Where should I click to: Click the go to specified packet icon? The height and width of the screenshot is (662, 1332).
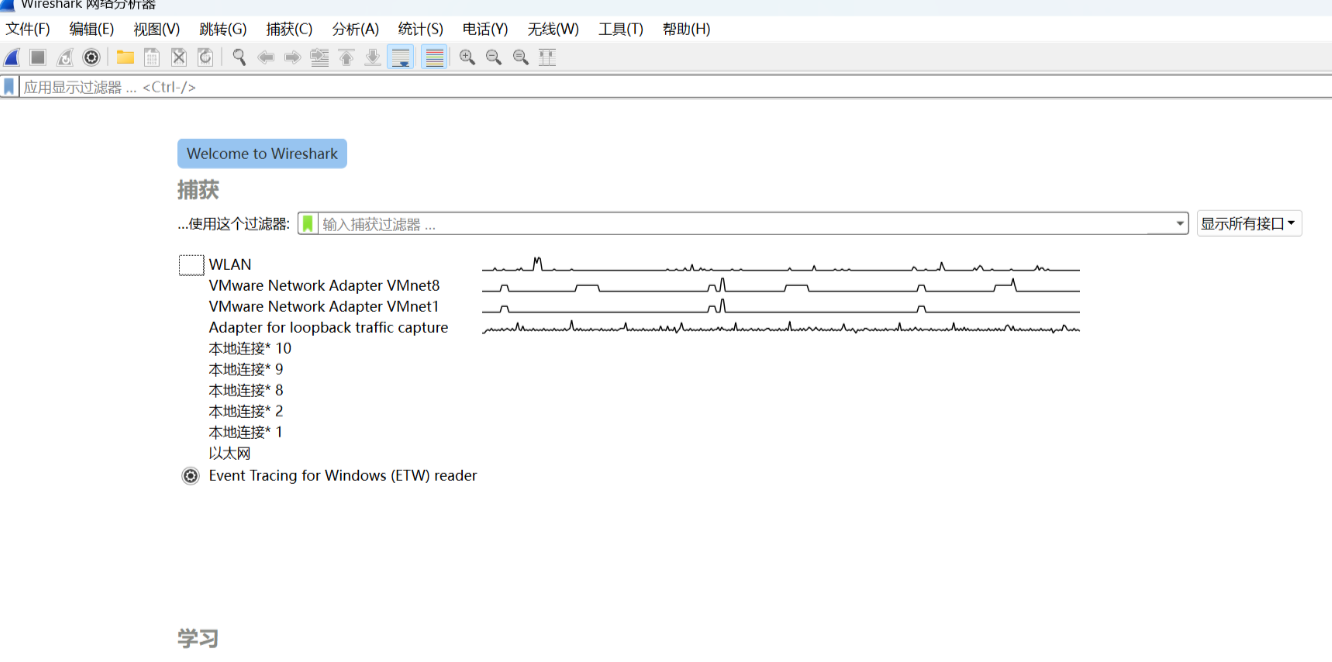pos(320,57)
